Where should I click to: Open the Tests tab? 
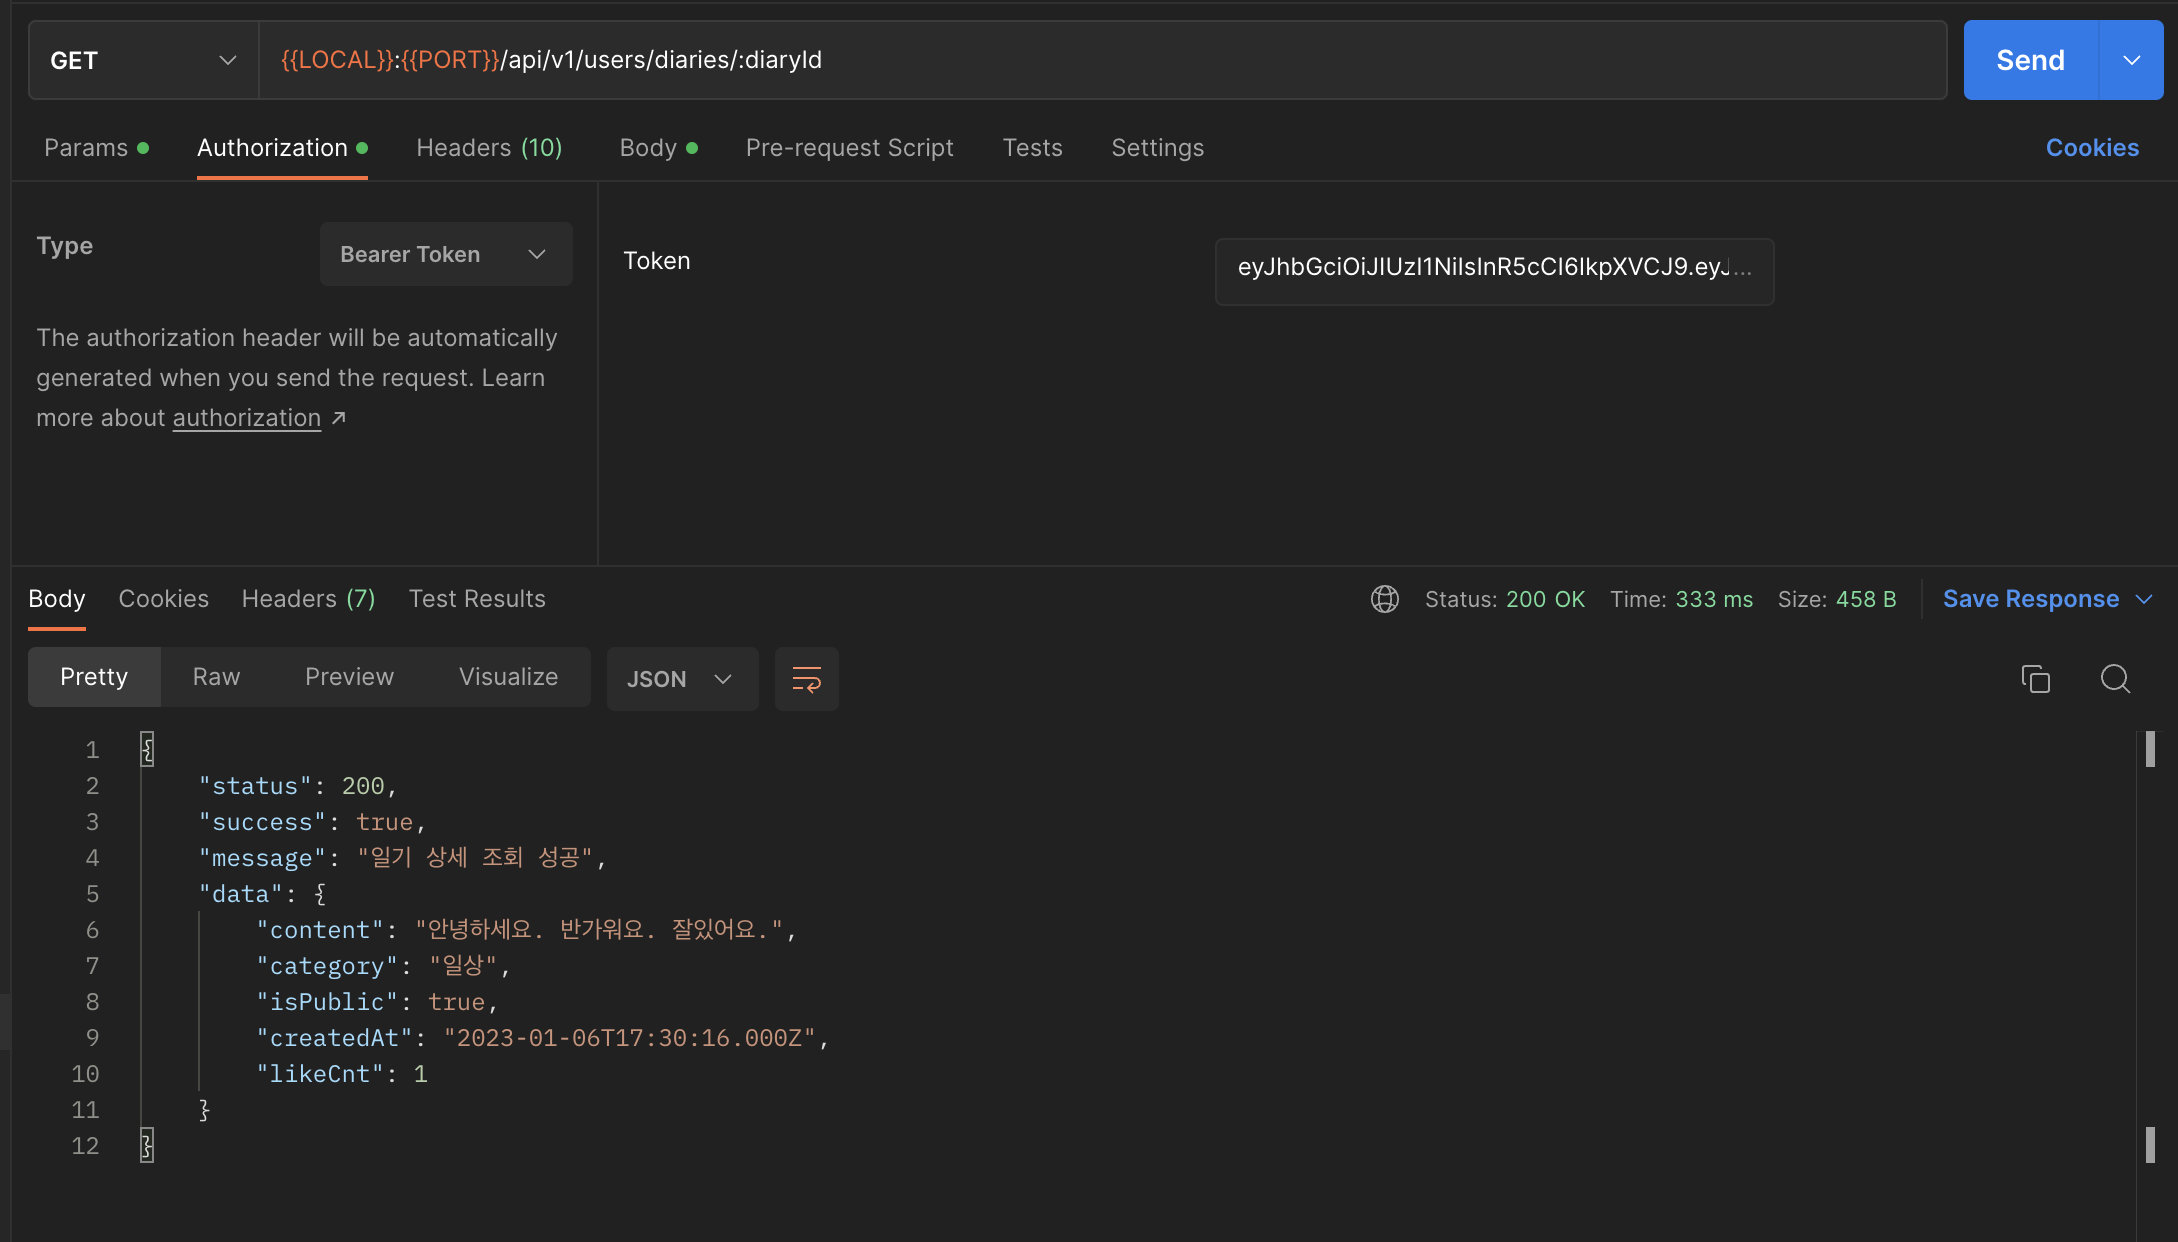coord(1032,148)
